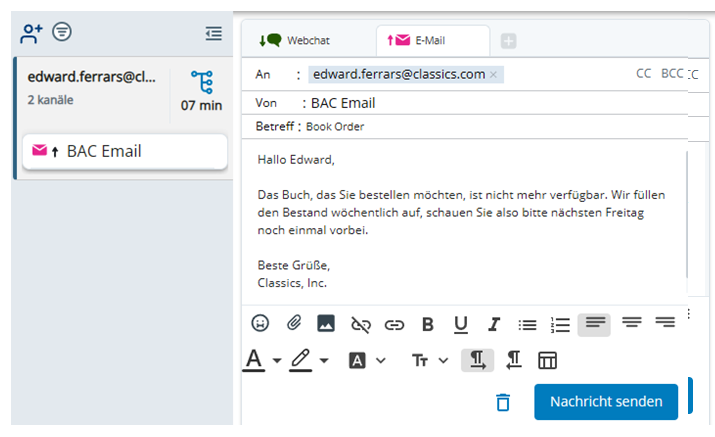Click the edward.ferrars@classics.com recipient chip
The width and height of the screenshot is (715, 437).
pyautogui.click(x=406, y=74)
